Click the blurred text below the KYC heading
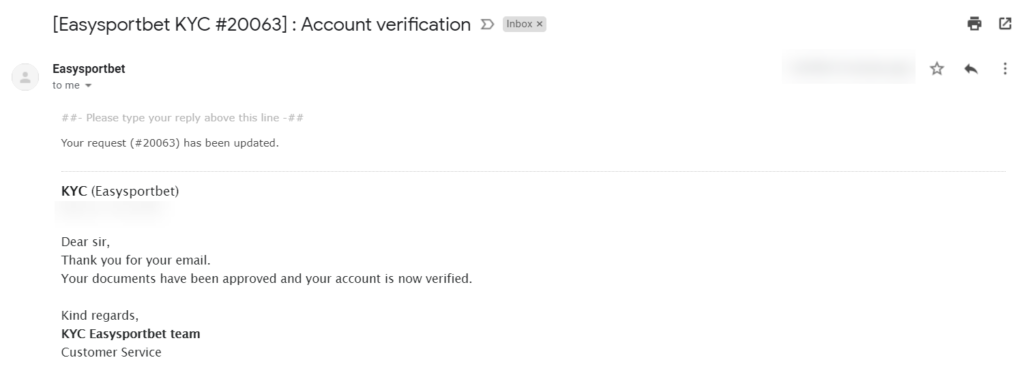The width and height of the screenshot is (1024, 392). click(x=111, y=209)
